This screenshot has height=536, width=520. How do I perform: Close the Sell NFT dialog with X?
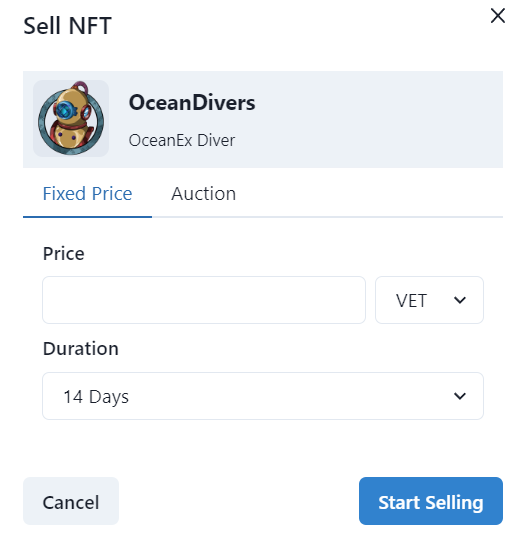(497, 16)
